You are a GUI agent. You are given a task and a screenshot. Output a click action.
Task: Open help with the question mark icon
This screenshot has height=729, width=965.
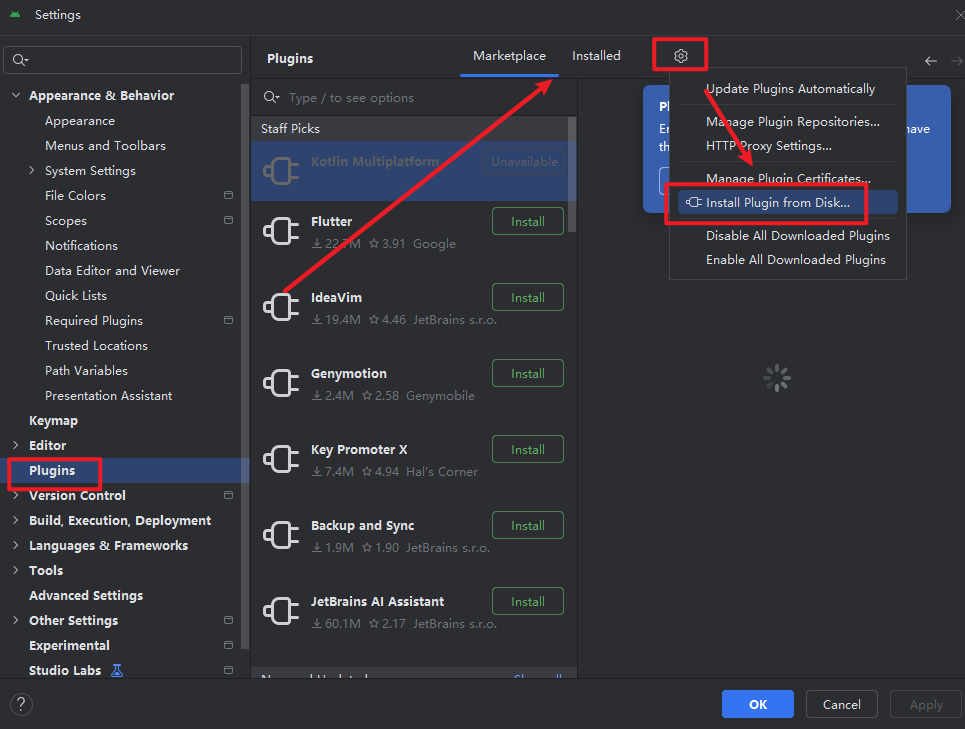21,704
